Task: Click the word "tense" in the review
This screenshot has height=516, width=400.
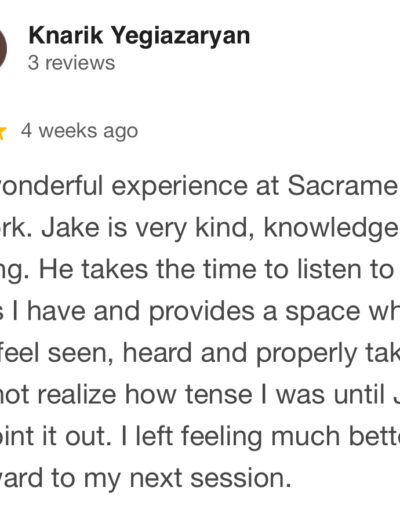Action: click(219, 396)
